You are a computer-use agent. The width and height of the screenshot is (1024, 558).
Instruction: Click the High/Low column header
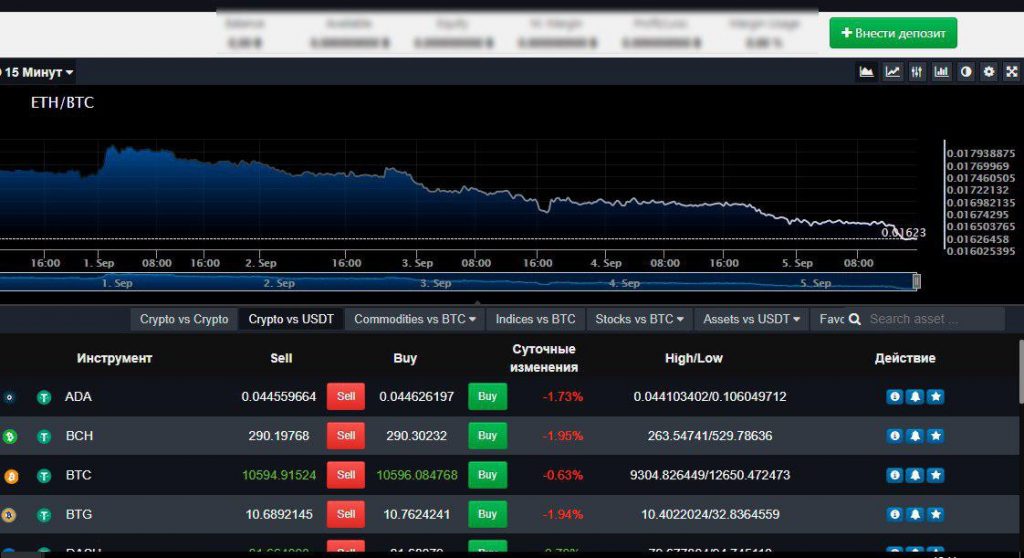pyautogui.click(x=694, y=358)
